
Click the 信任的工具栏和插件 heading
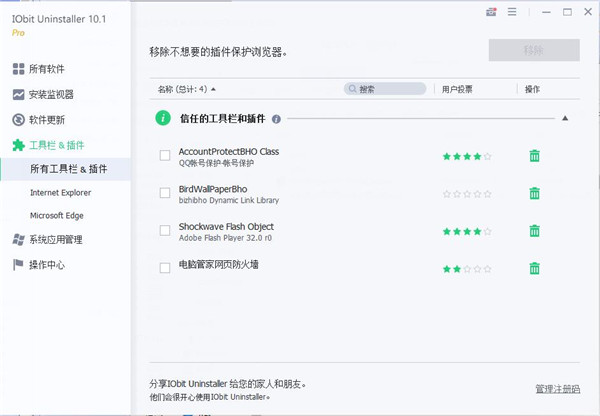[x=223, y=118]
